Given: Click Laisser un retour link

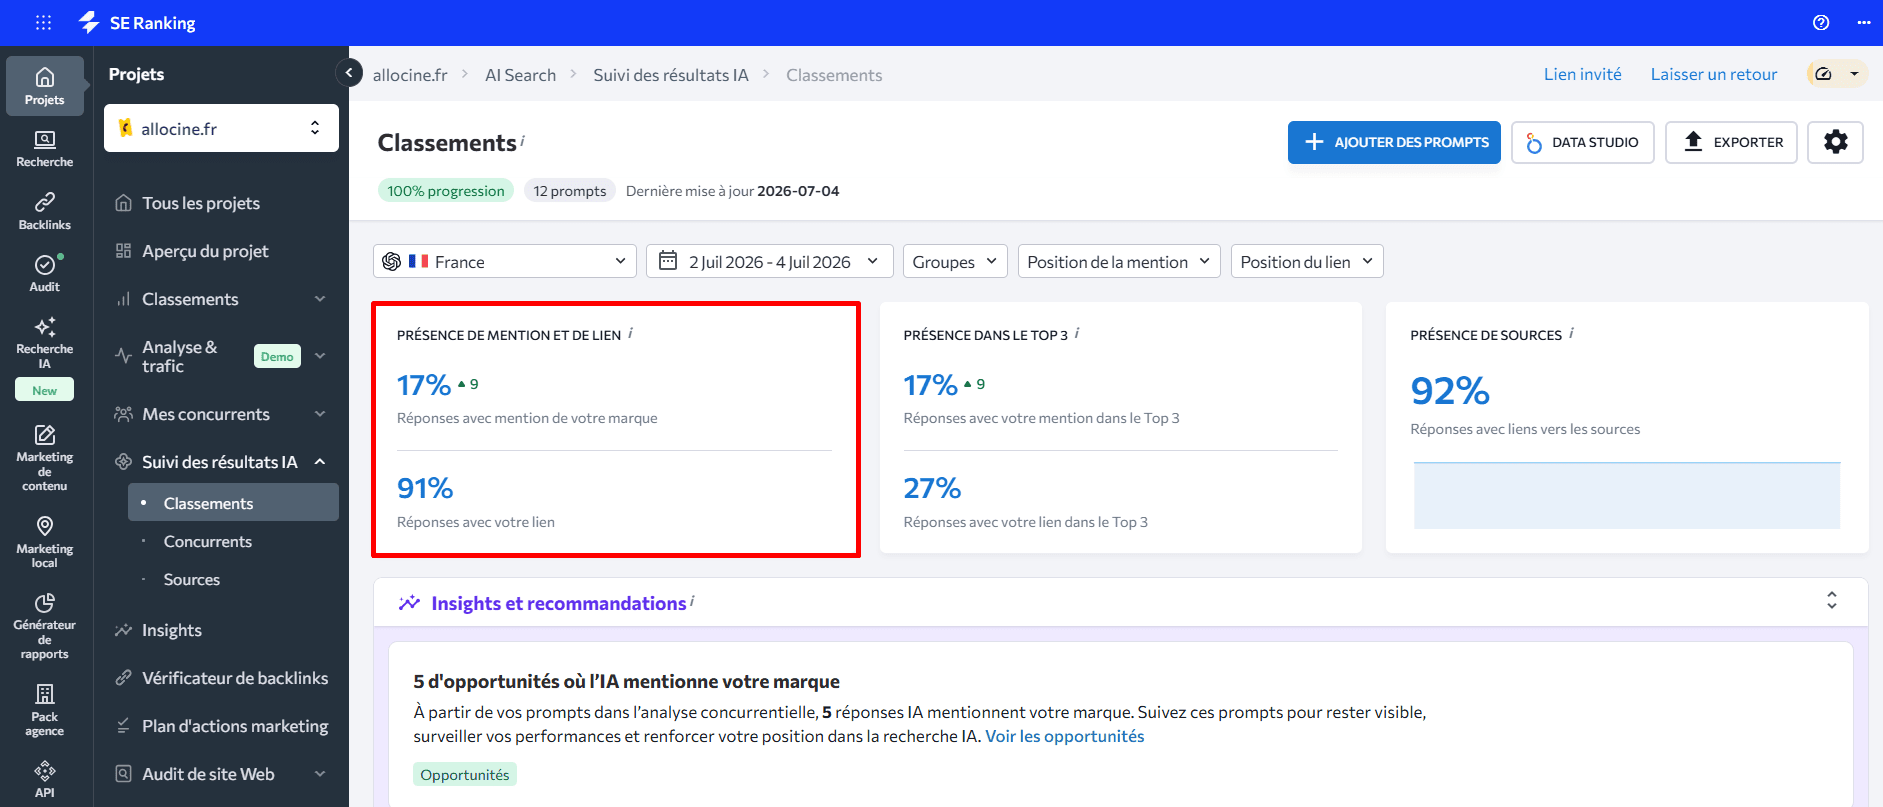Looking at the screenshot, I should 1714,74.
